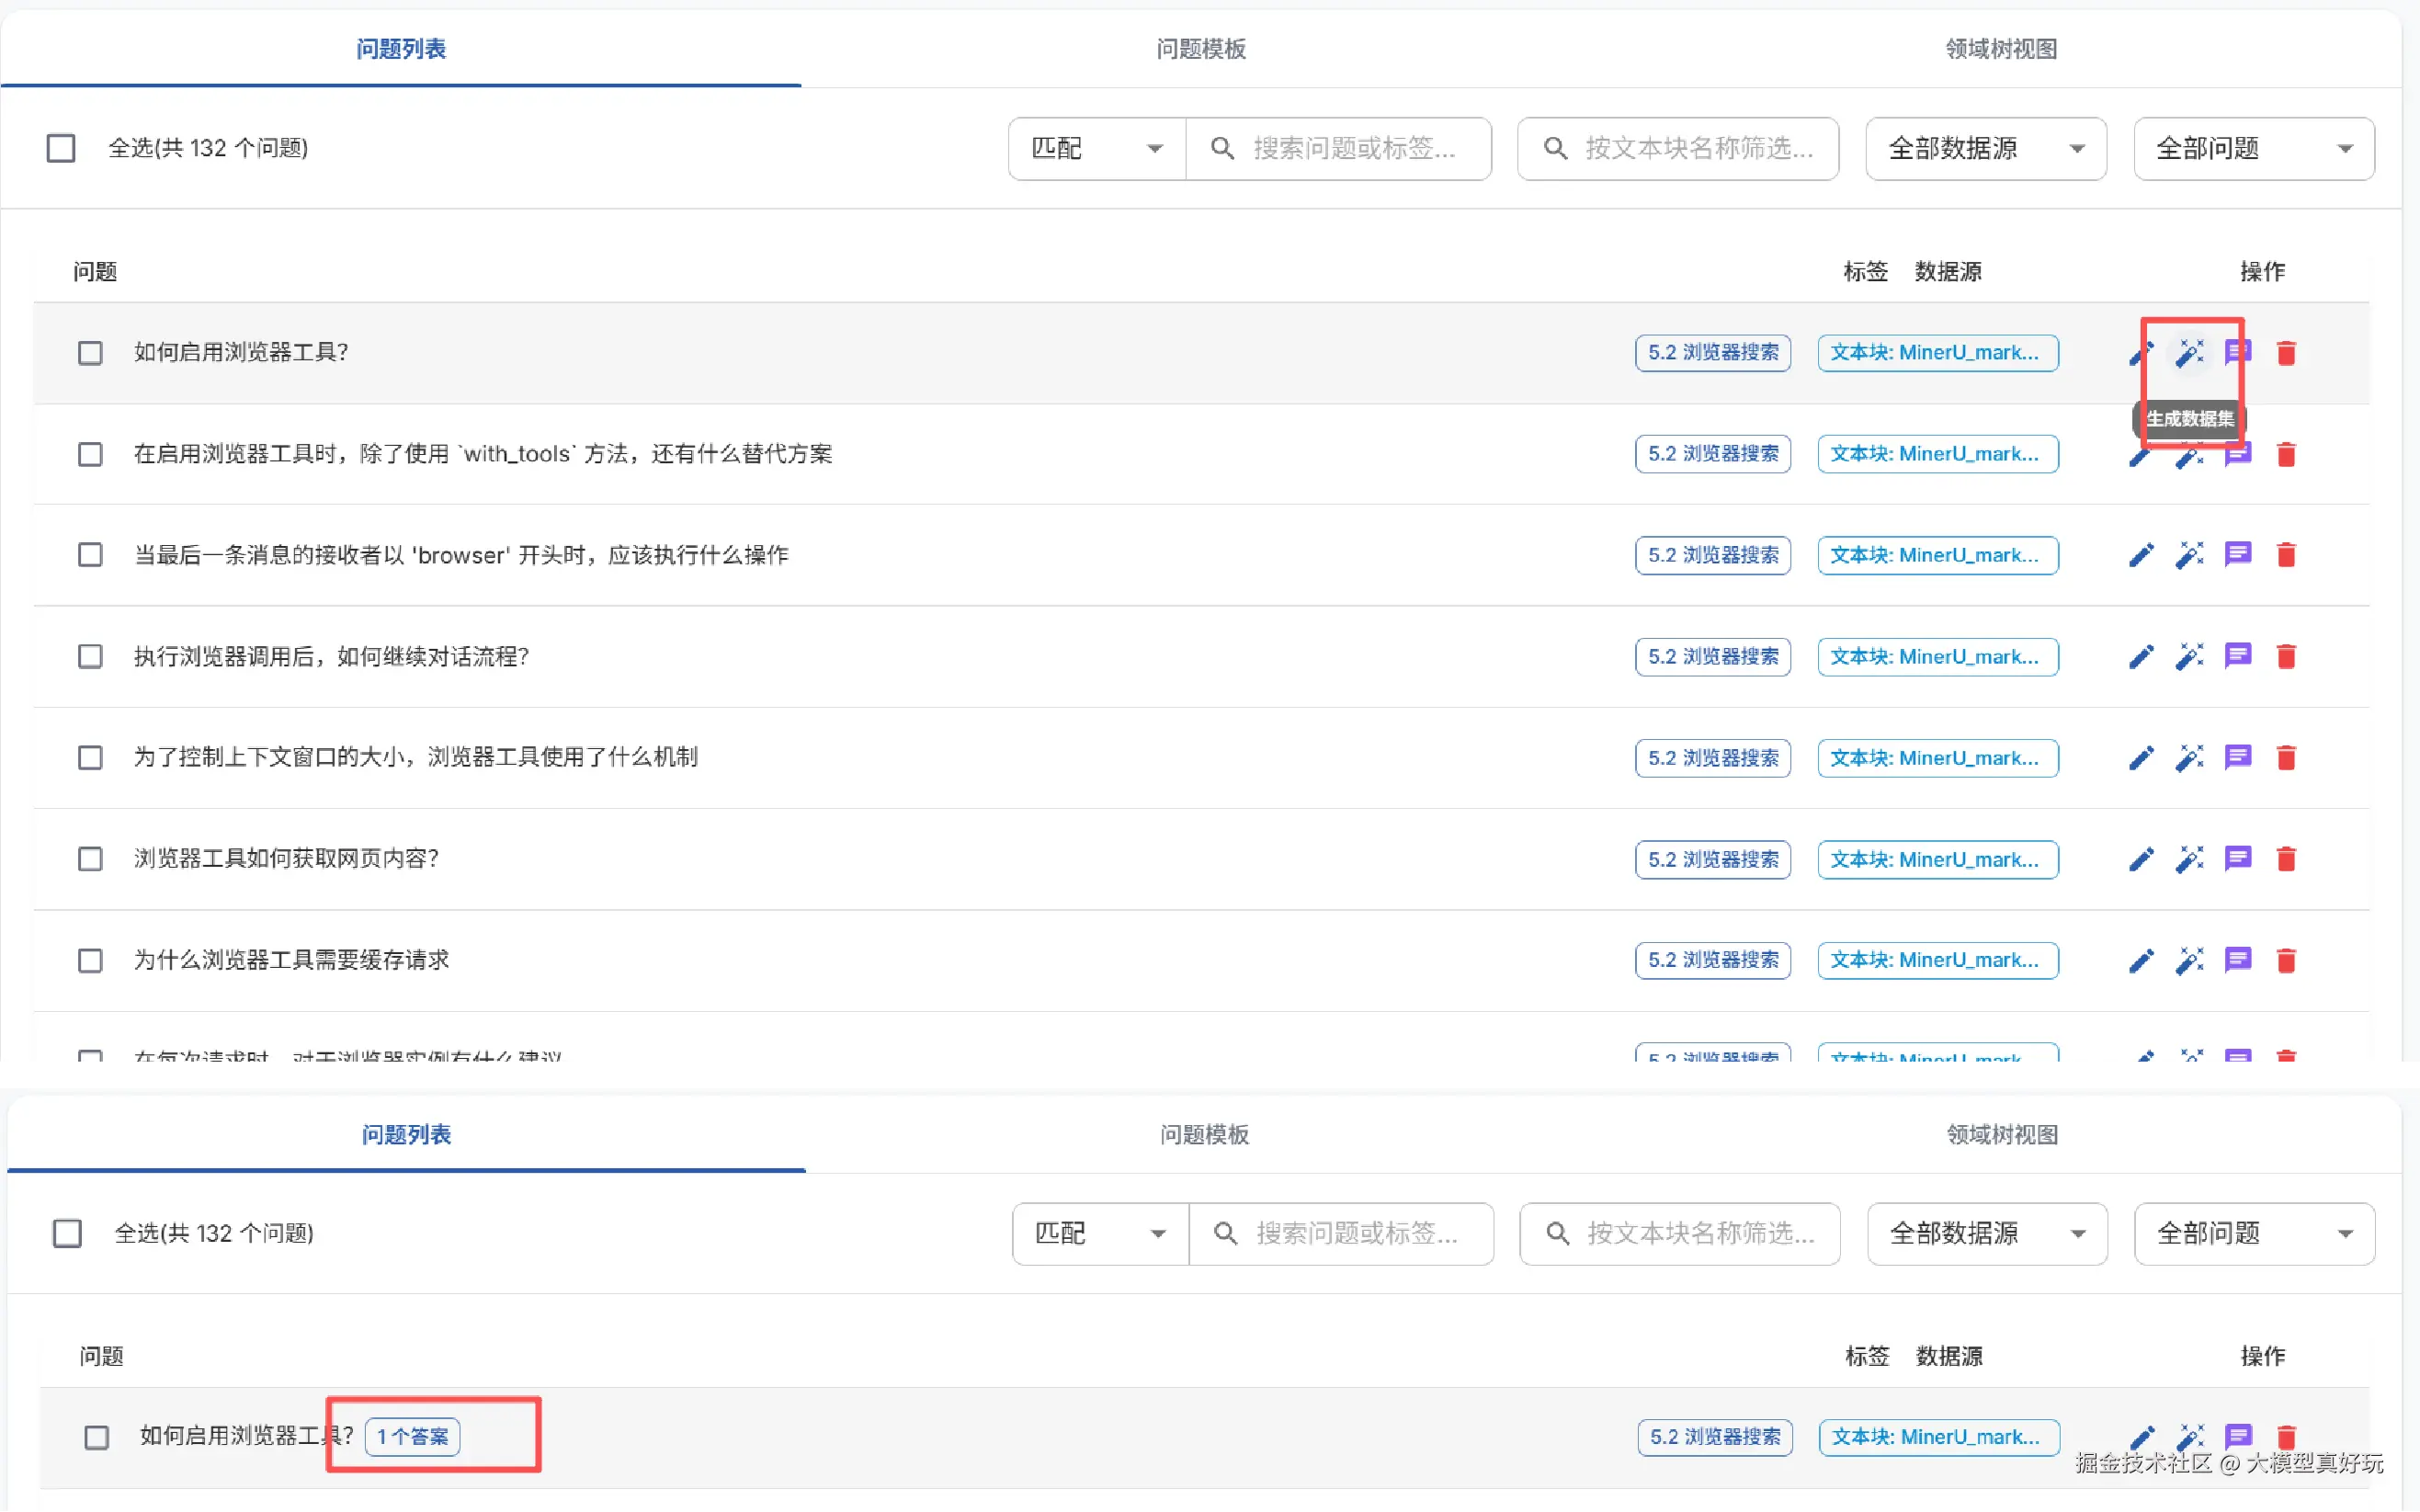Click purple chat icon in '执行浏览器调用后' row
This screenshot has height=1512, width=2420.
click(2237, 657)
